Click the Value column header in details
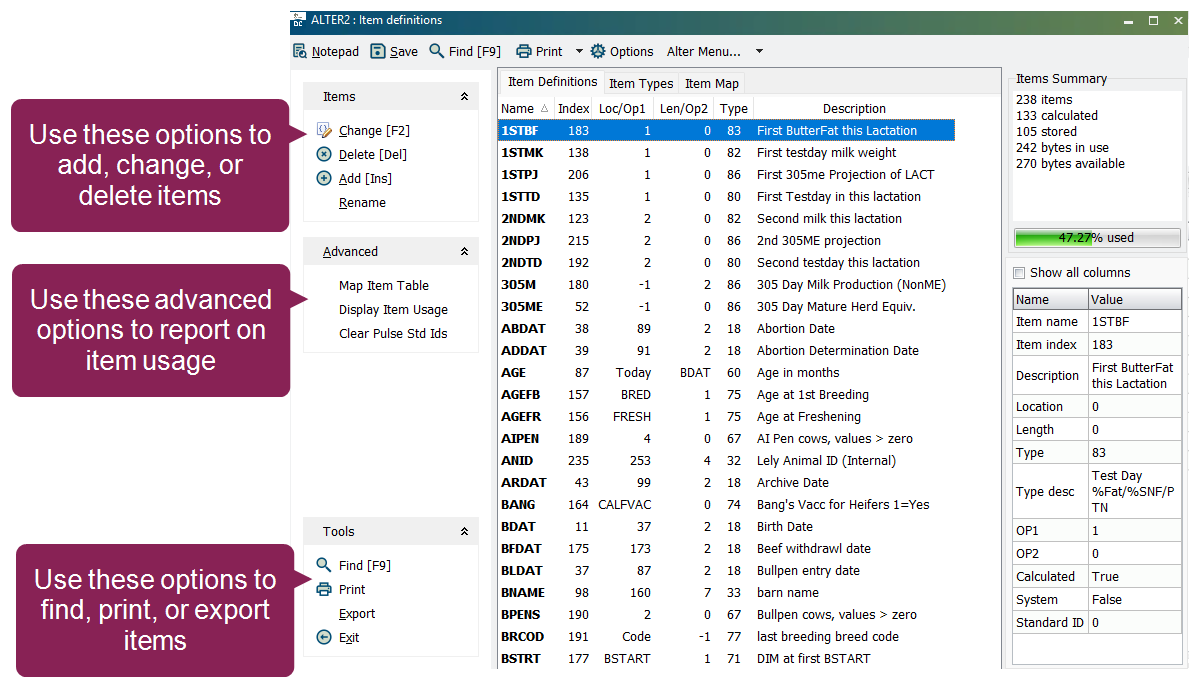This screenshot has height=689, width=1200. [x=1134, y=299]
